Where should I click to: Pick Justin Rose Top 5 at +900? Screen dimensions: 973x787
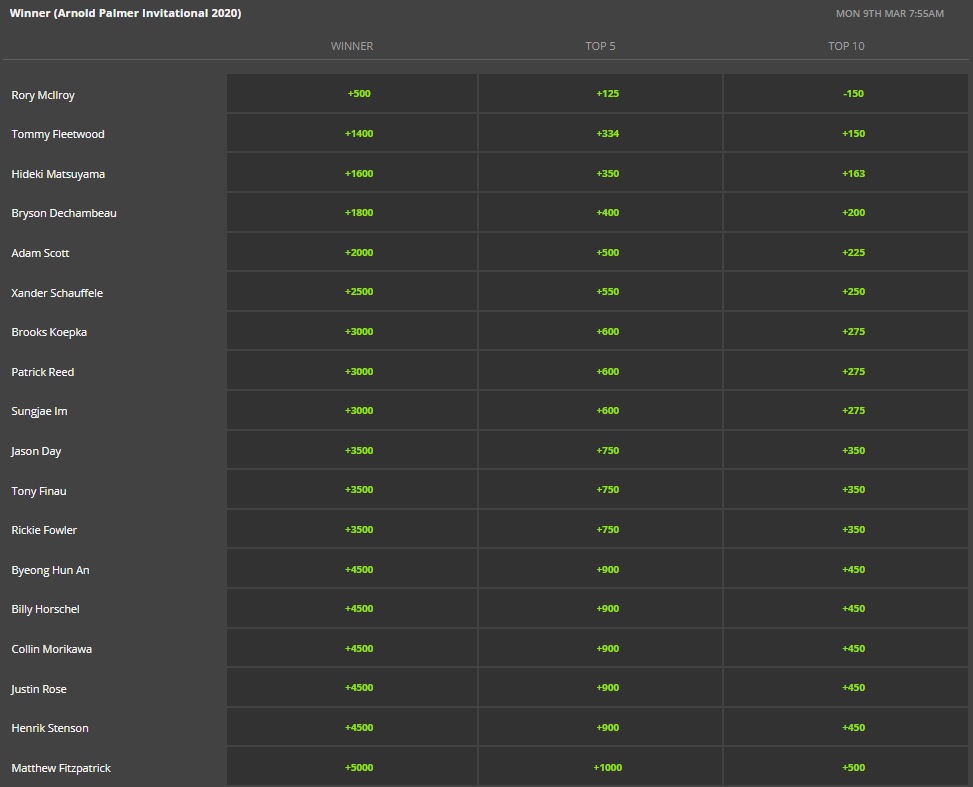pyautogui.click(x=600, y=688)
